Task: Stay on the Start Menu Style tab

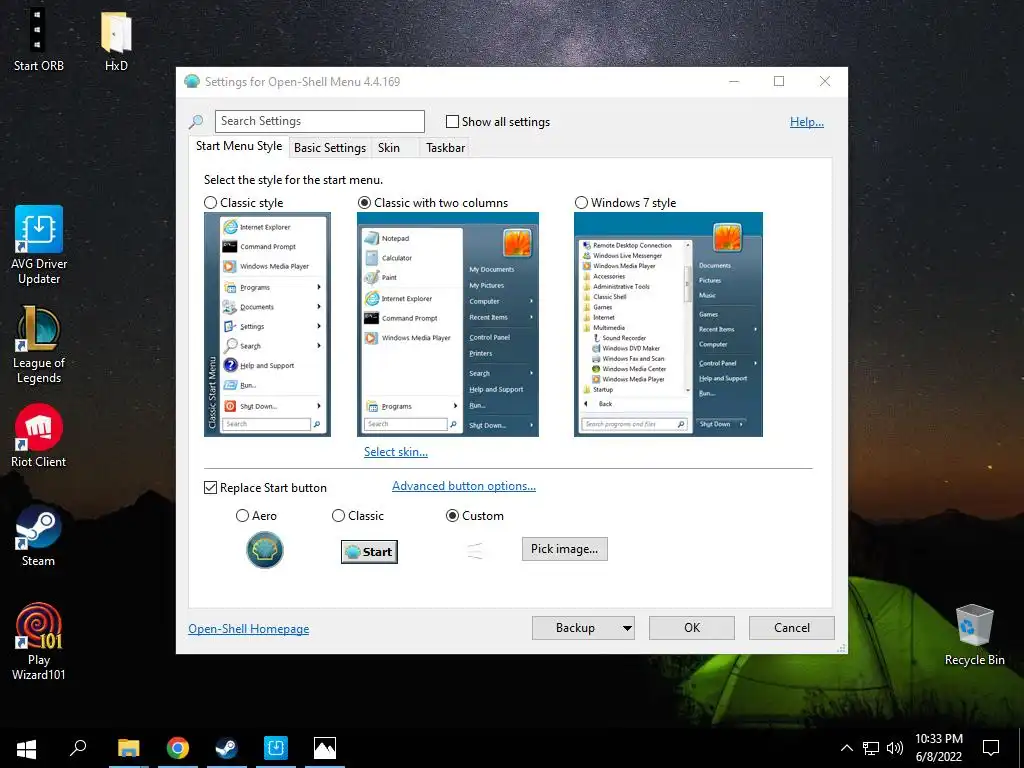Action: (x=239, y=146)
